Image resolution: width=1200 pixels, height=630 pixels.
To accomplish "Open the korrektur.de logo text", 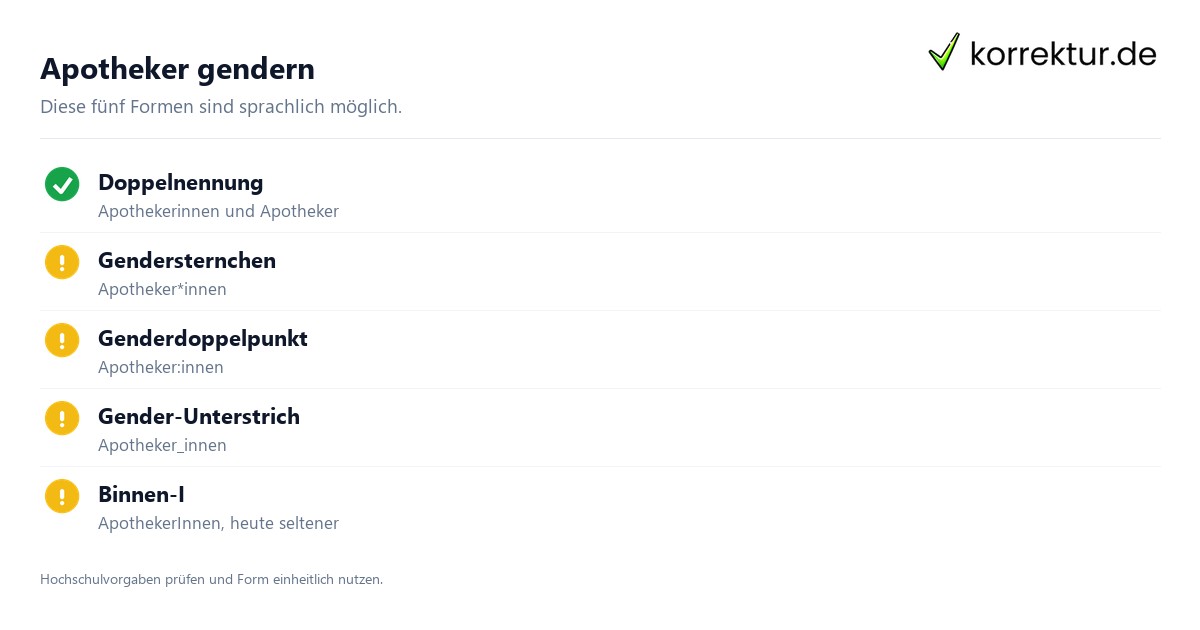I will 1063,54.
